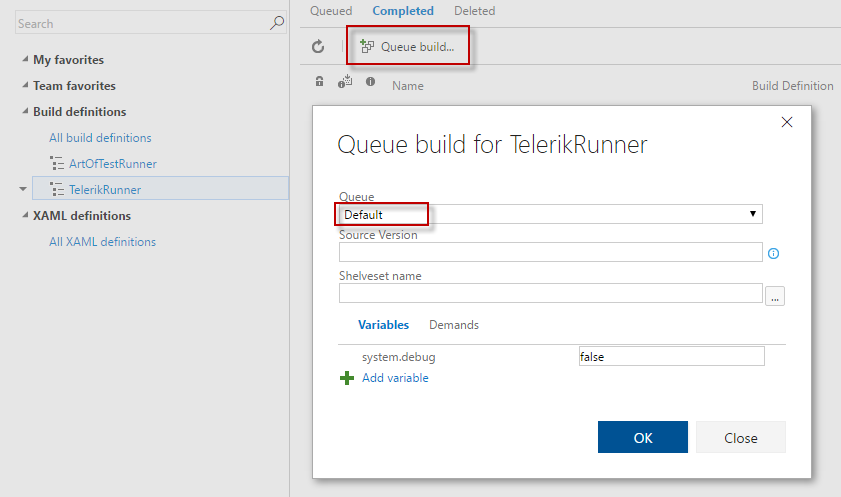The image size is (841, 497).
Task: Select the Demands tab in dialog
Action: pos(454,325)
